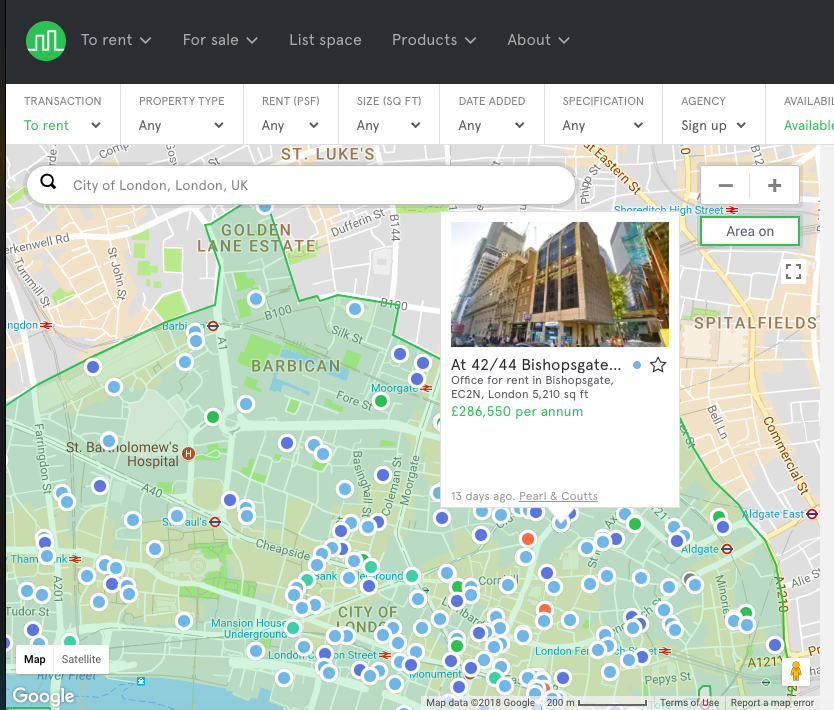Zoom in the map with plus button
Viewport: 834px width, 710px height.
click(774, 186)
